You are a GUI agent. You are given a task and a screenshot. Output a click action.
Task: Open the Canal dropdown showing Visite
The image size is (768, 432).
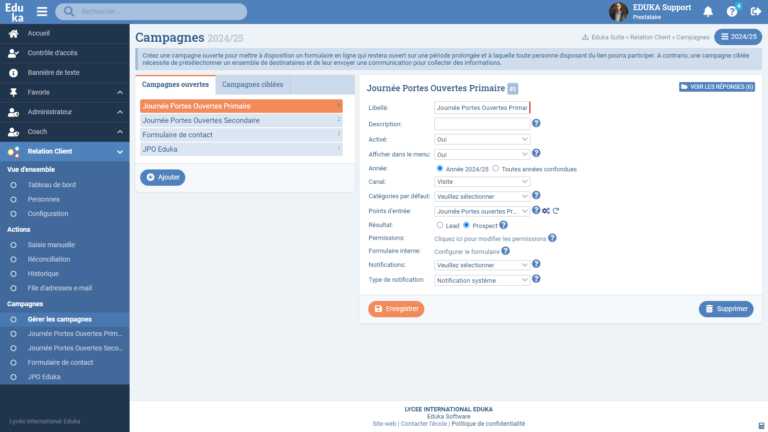point(482,183)
